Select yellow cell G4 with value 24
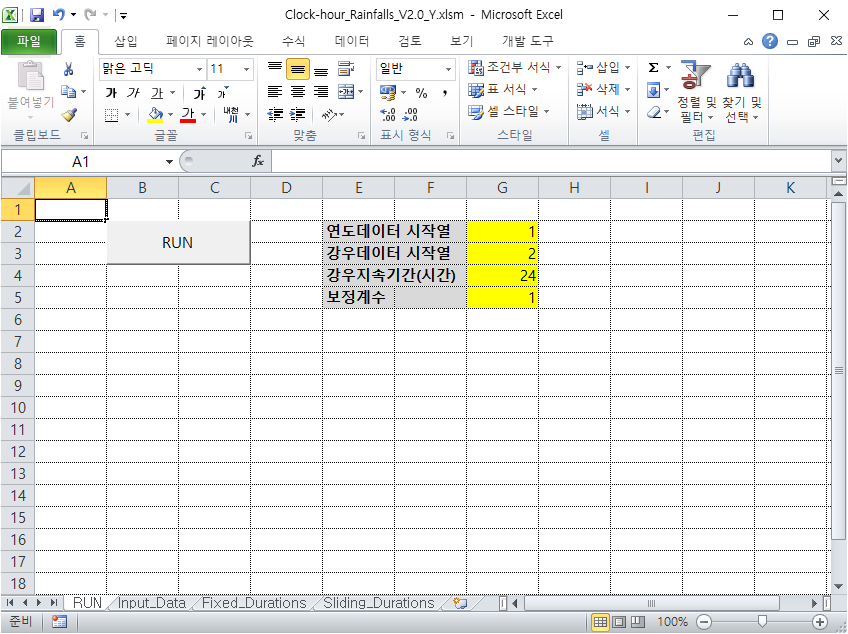 pyautogui.click(x=502, y=275)
